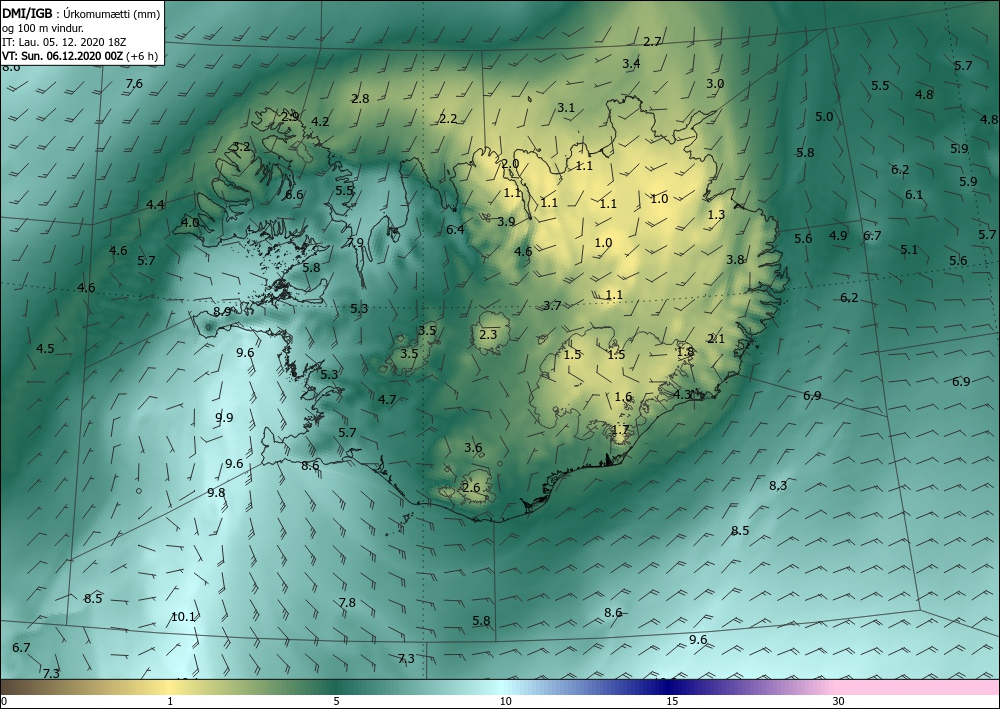Click the 3.9 value on the map
1000x709 pixels.
coord(506,222)
